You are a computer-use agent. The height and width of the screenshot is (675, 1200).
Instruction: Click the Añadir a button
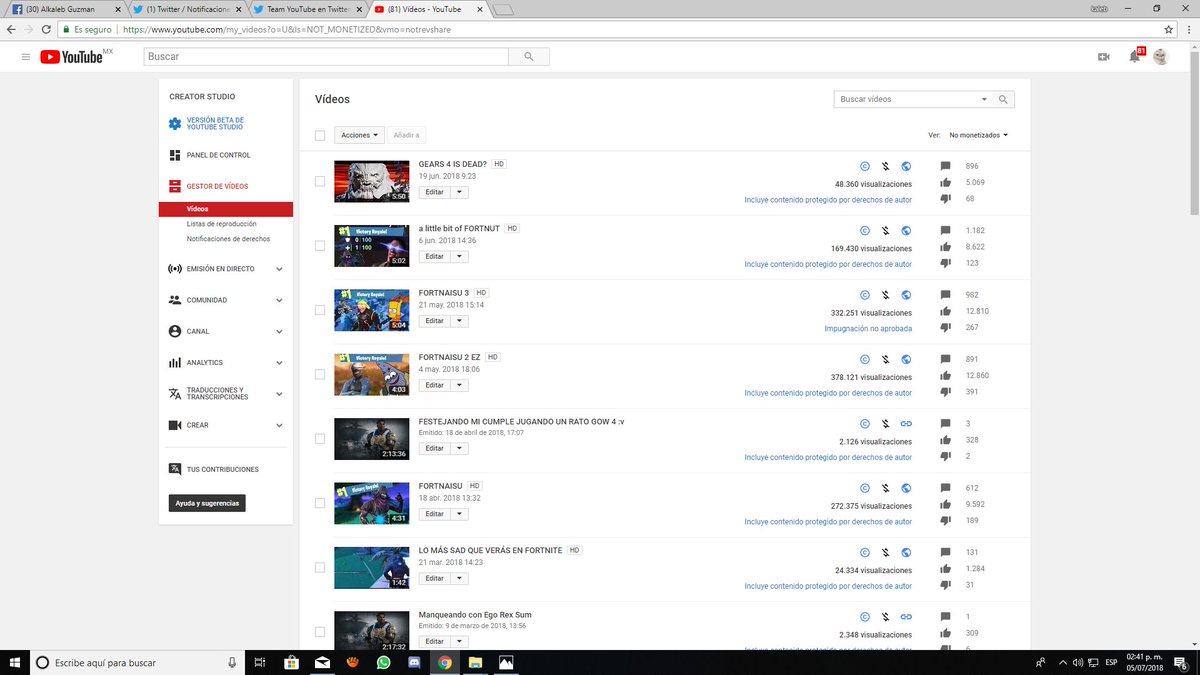point(406,135)
